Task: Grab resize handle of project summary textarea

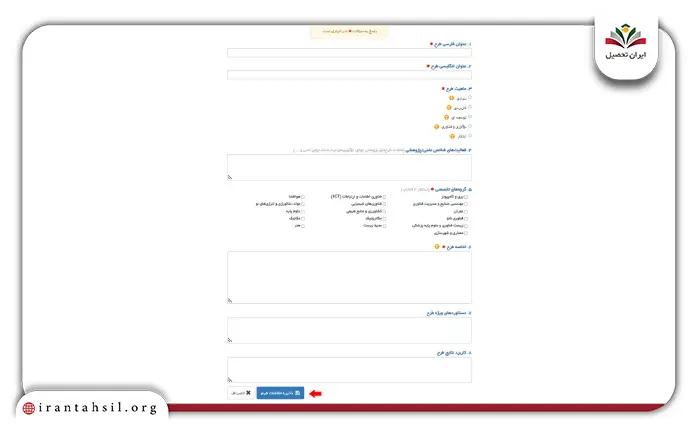Action: tap(230, 301)
